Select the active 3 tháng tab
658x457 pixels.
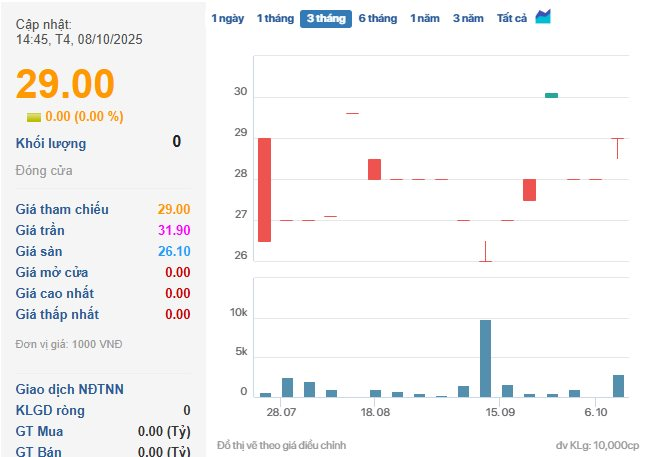coord(326,18)
